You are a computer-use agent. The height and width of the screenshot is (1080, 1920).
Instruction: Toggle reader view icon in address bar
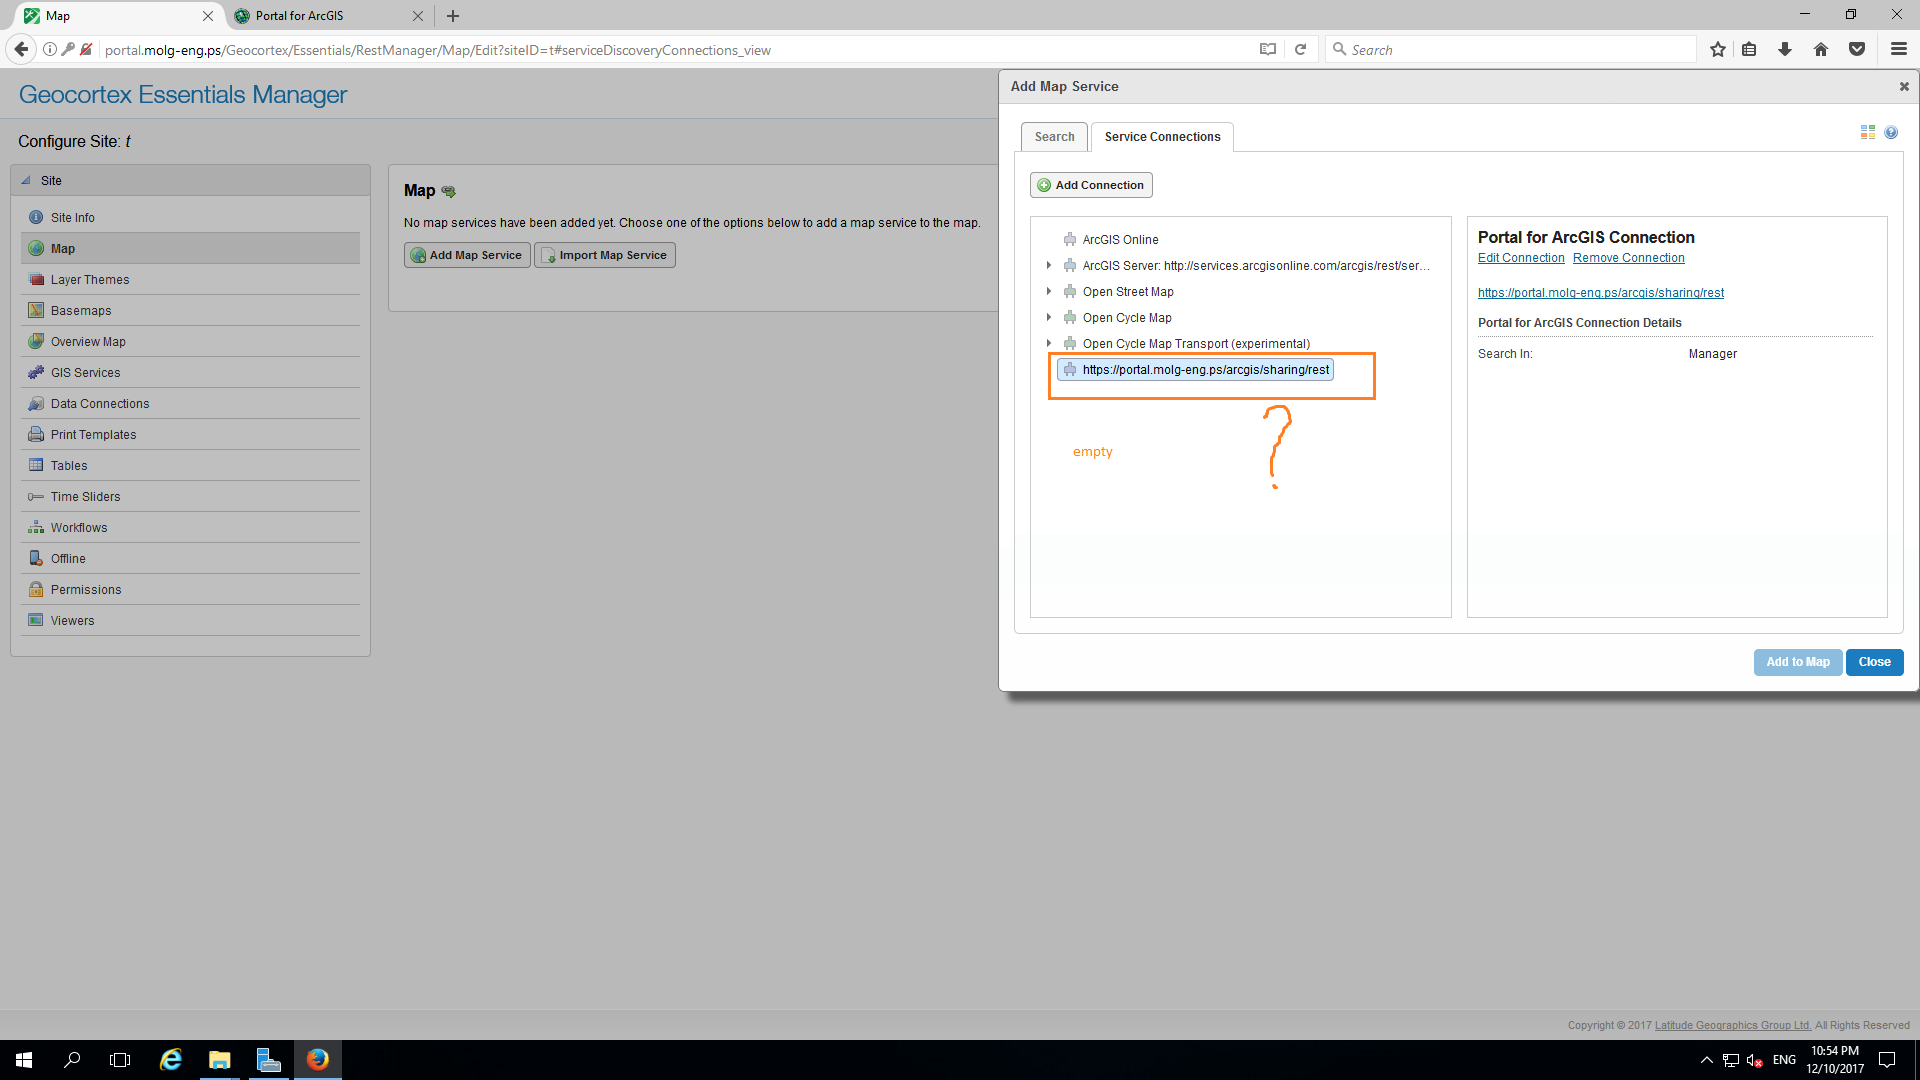(x=1268, y=49)
